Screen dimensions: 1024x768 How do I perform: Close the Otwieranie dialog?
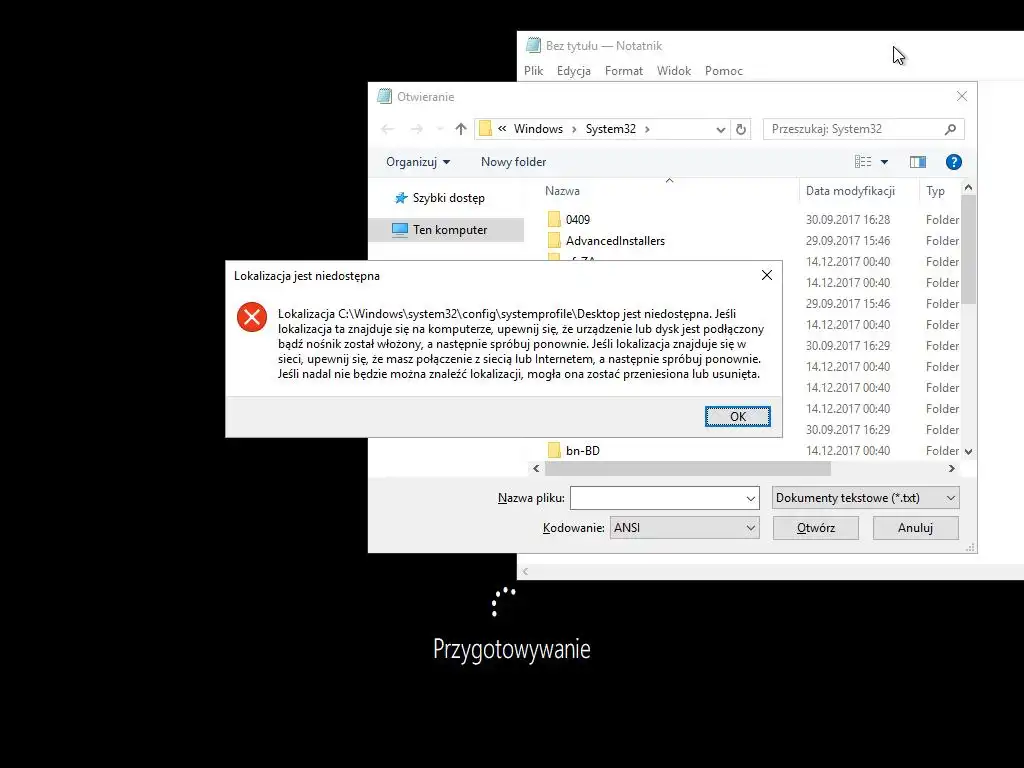pos(961,96)
